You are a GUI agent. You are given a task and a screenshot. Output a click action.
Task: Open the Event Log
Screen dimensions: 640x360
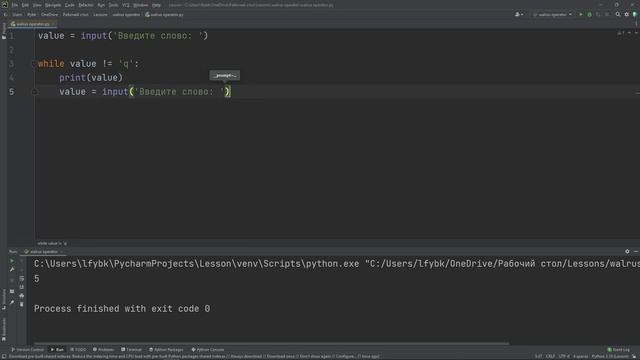tap(619, 350)
